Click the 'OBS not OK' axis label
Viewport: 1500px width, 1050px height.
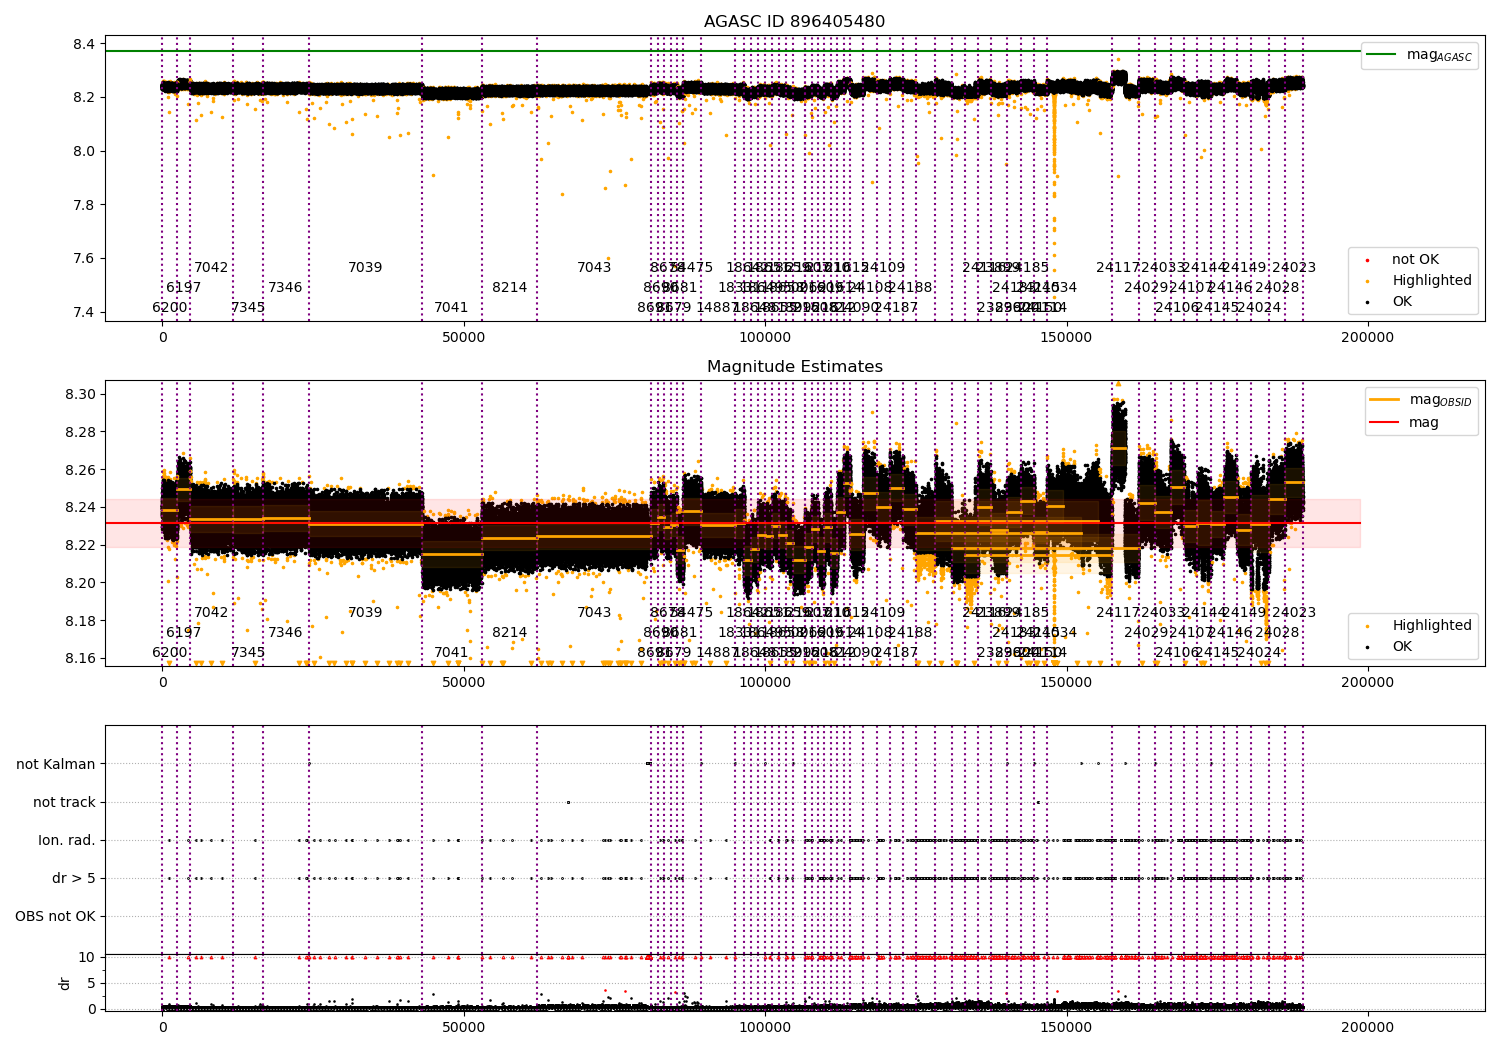coord(56,916)
